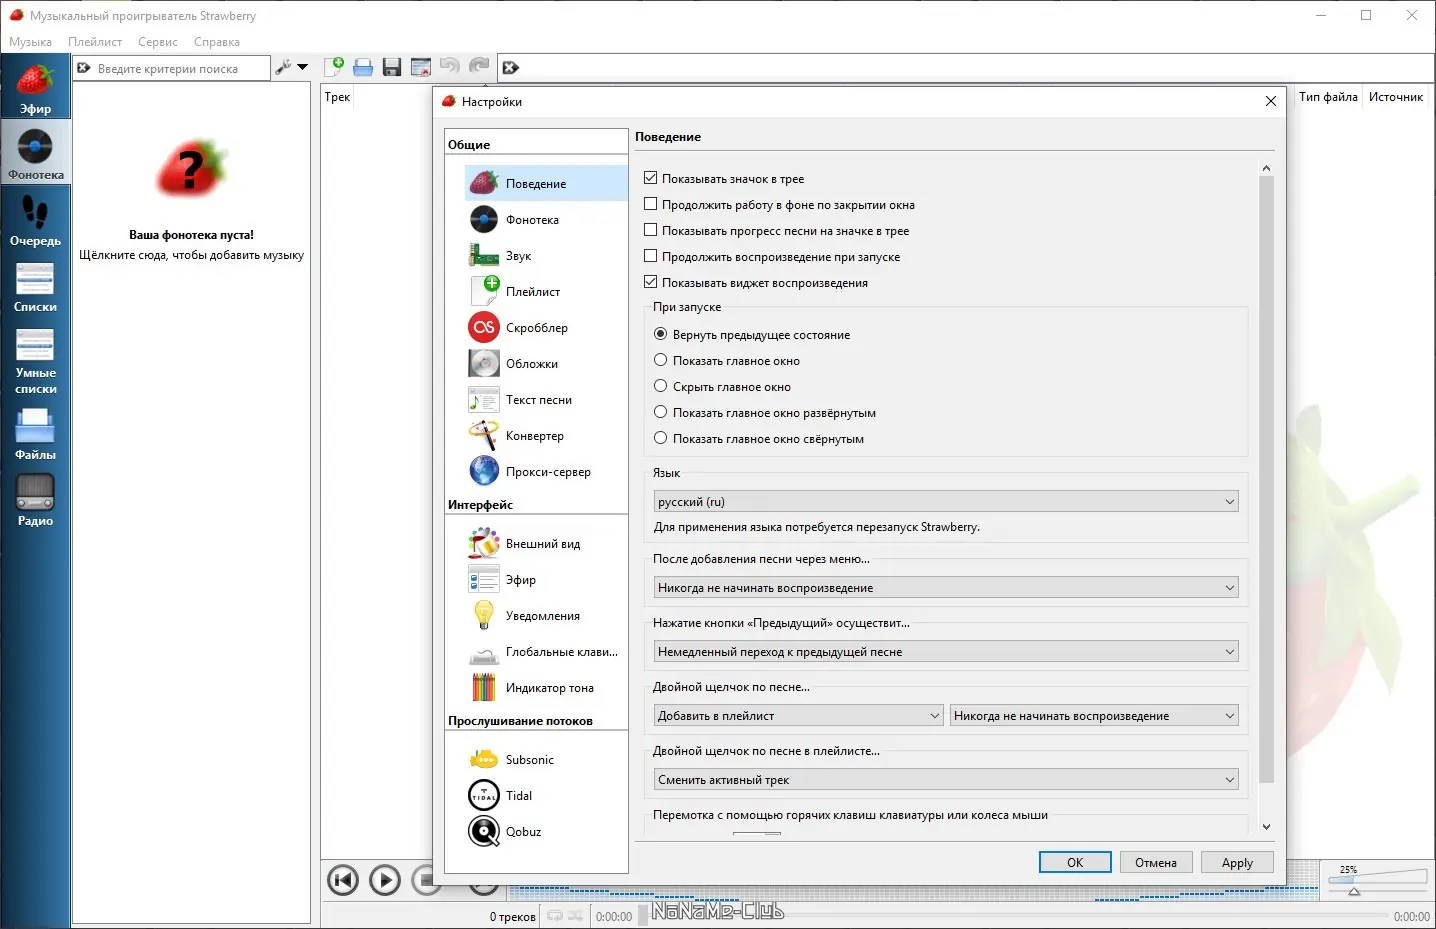Open Tidal streaming settings

[546, 796]
